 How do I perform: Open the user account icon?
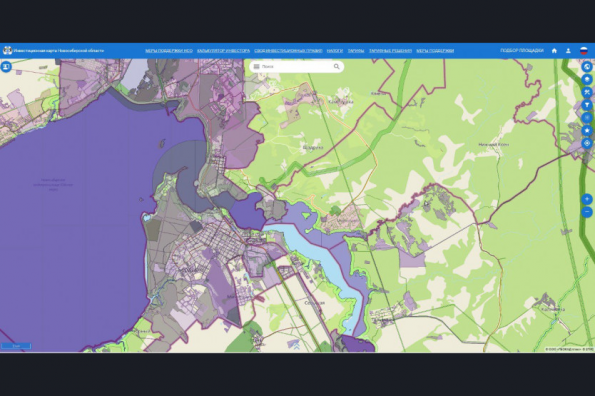pyautogui.click(x=568, y=50)
